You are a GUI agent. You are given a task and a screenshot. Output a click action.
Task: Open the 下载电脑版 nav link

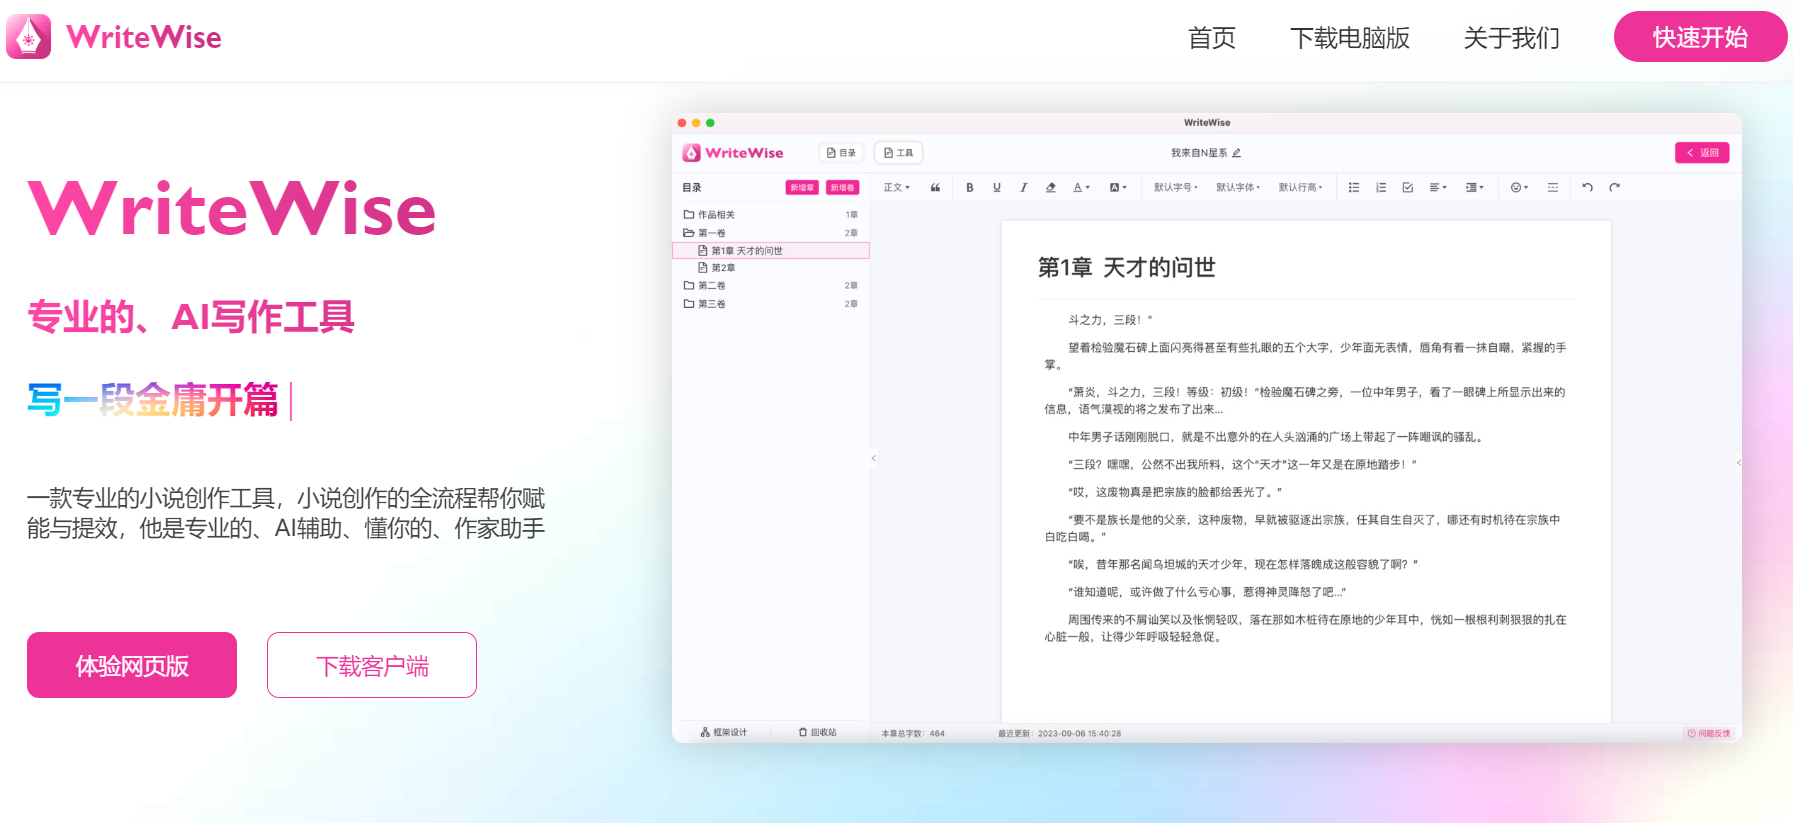(x=1350, y=38)
